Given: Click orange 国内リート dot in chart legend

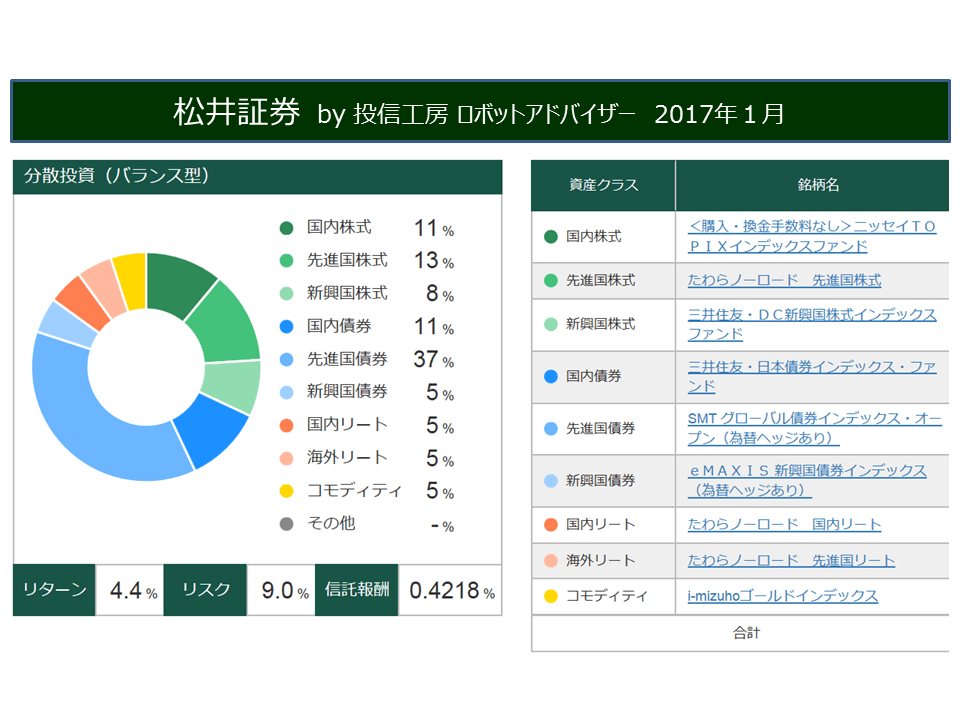Looking at the screenshot, I should pyautogui.click(x=286, y=426).
